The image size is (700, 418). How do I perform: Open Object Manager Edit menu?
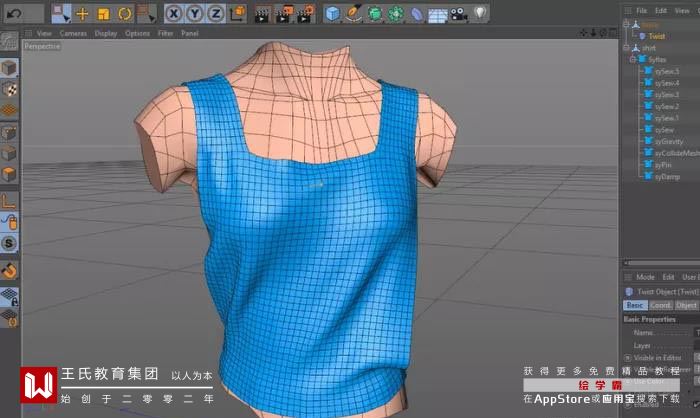point(661,11)
